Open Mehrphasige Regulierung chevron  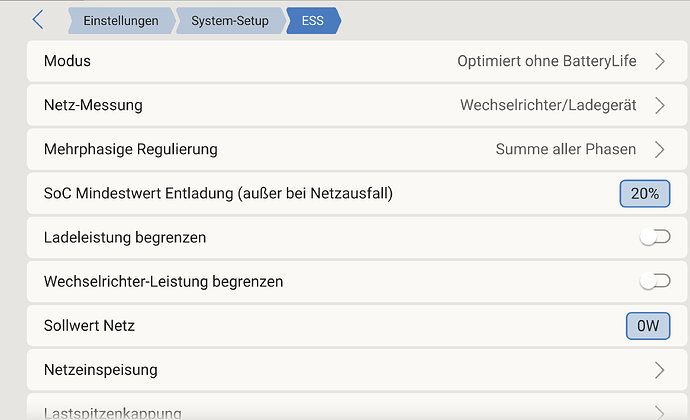tap(659, 149)
